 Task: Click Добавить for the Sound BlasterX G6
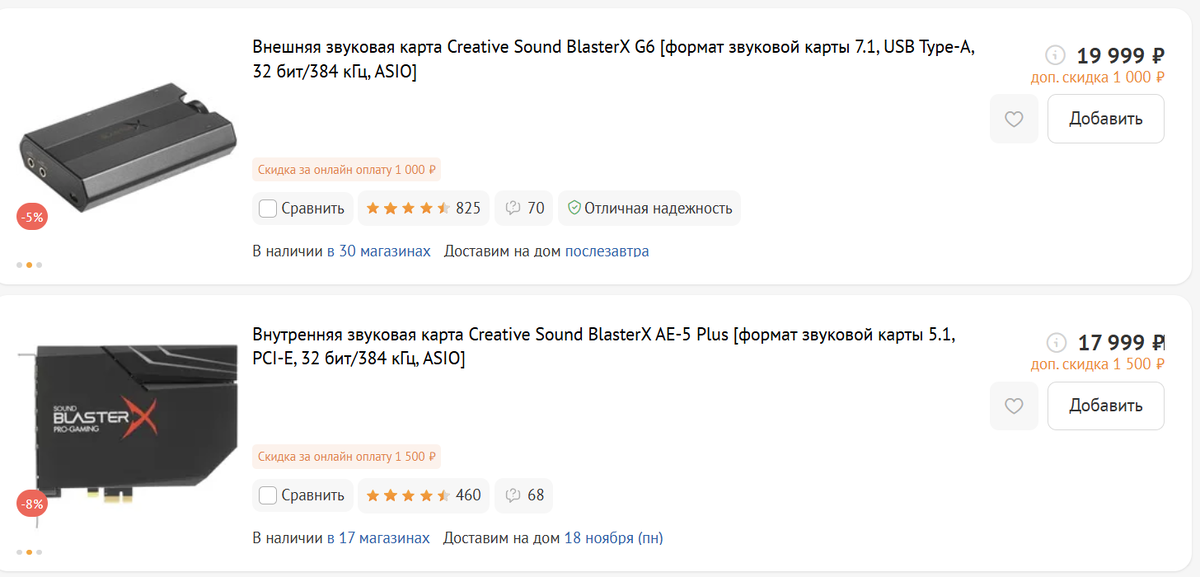(1105, 118)
